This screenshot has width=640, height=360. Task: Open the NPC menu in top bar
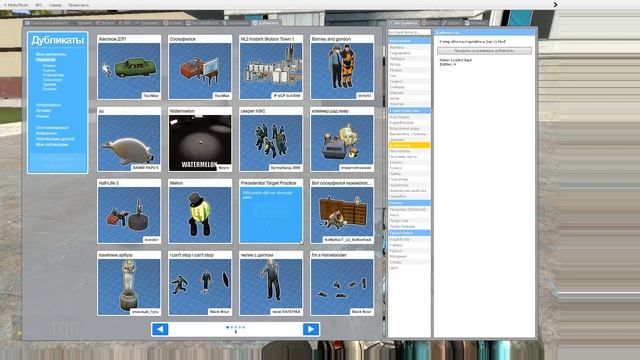click(x=38, y=5)
